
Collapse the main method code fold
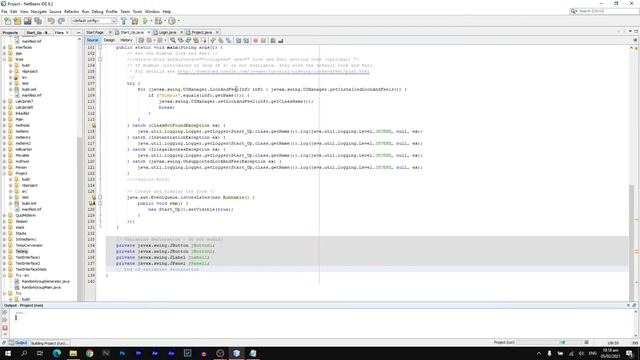(x=100, y=47)
